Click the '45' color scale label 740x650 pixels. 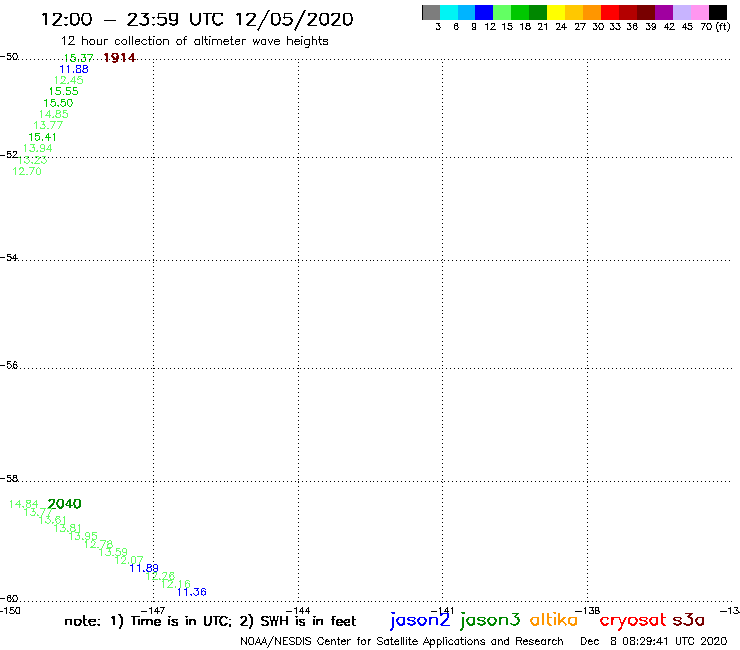click(687, 27)
